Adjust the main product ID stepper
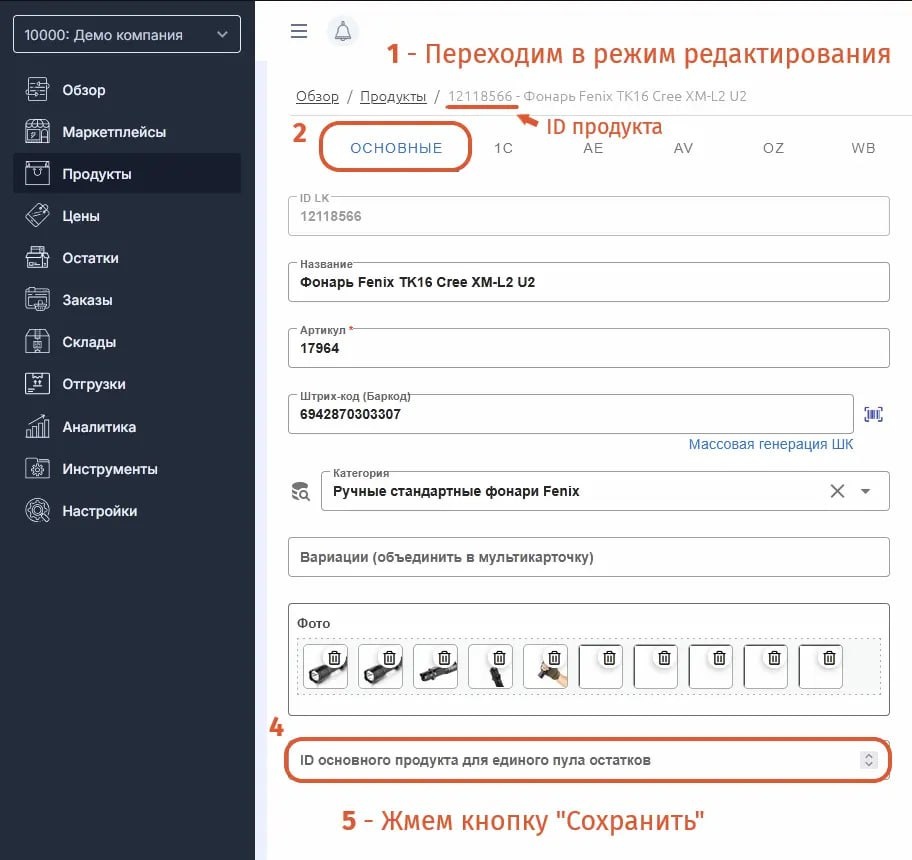Screen dimensions: 912x860 click(868, 760)
